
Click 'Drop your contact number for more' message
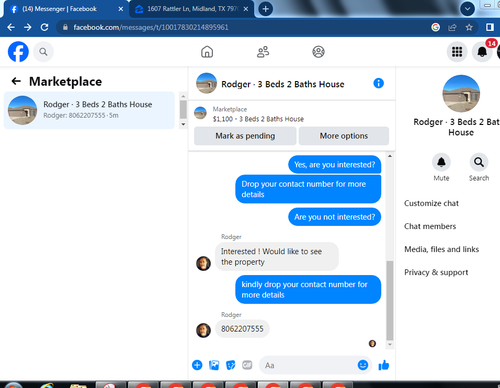[x=308, y=189]
